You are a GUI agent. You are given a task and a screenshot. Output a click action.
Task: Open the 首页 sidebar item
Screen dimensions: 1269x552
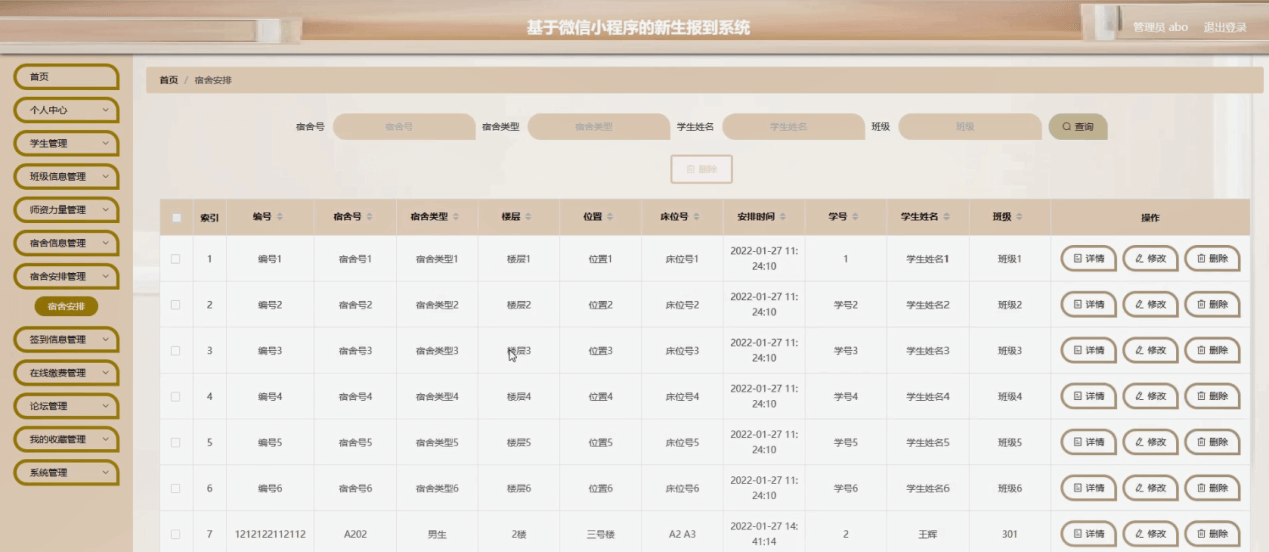coord(66,77)
